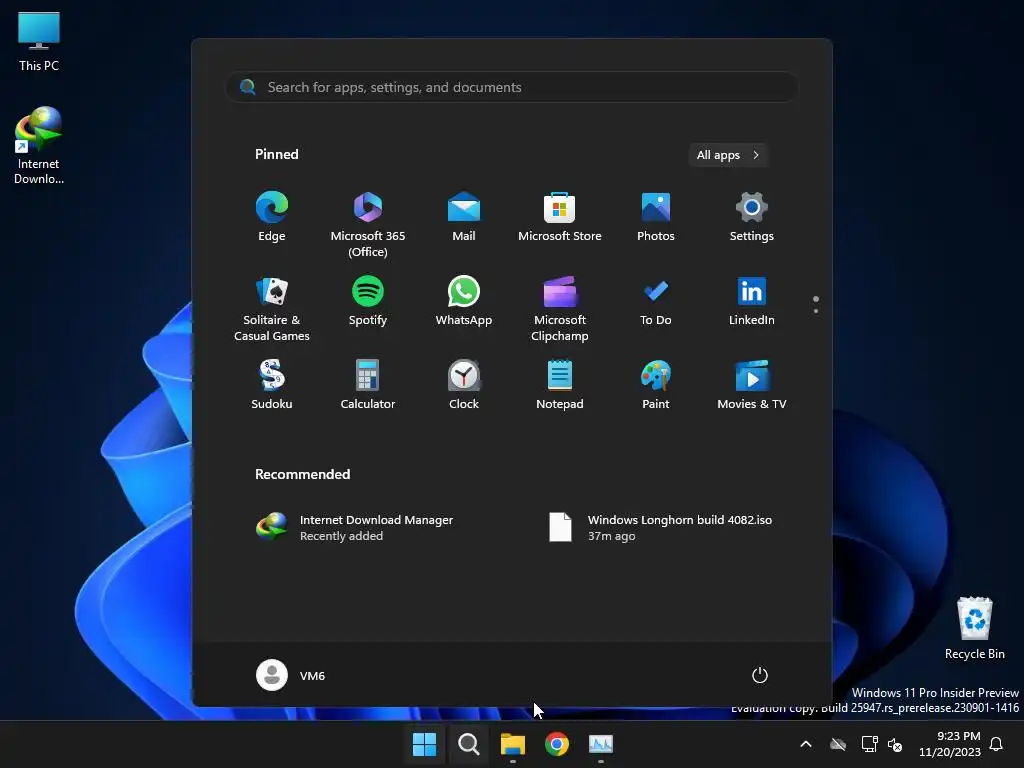Select the Recycle Bin desktop icon

(x=975, y=628)
